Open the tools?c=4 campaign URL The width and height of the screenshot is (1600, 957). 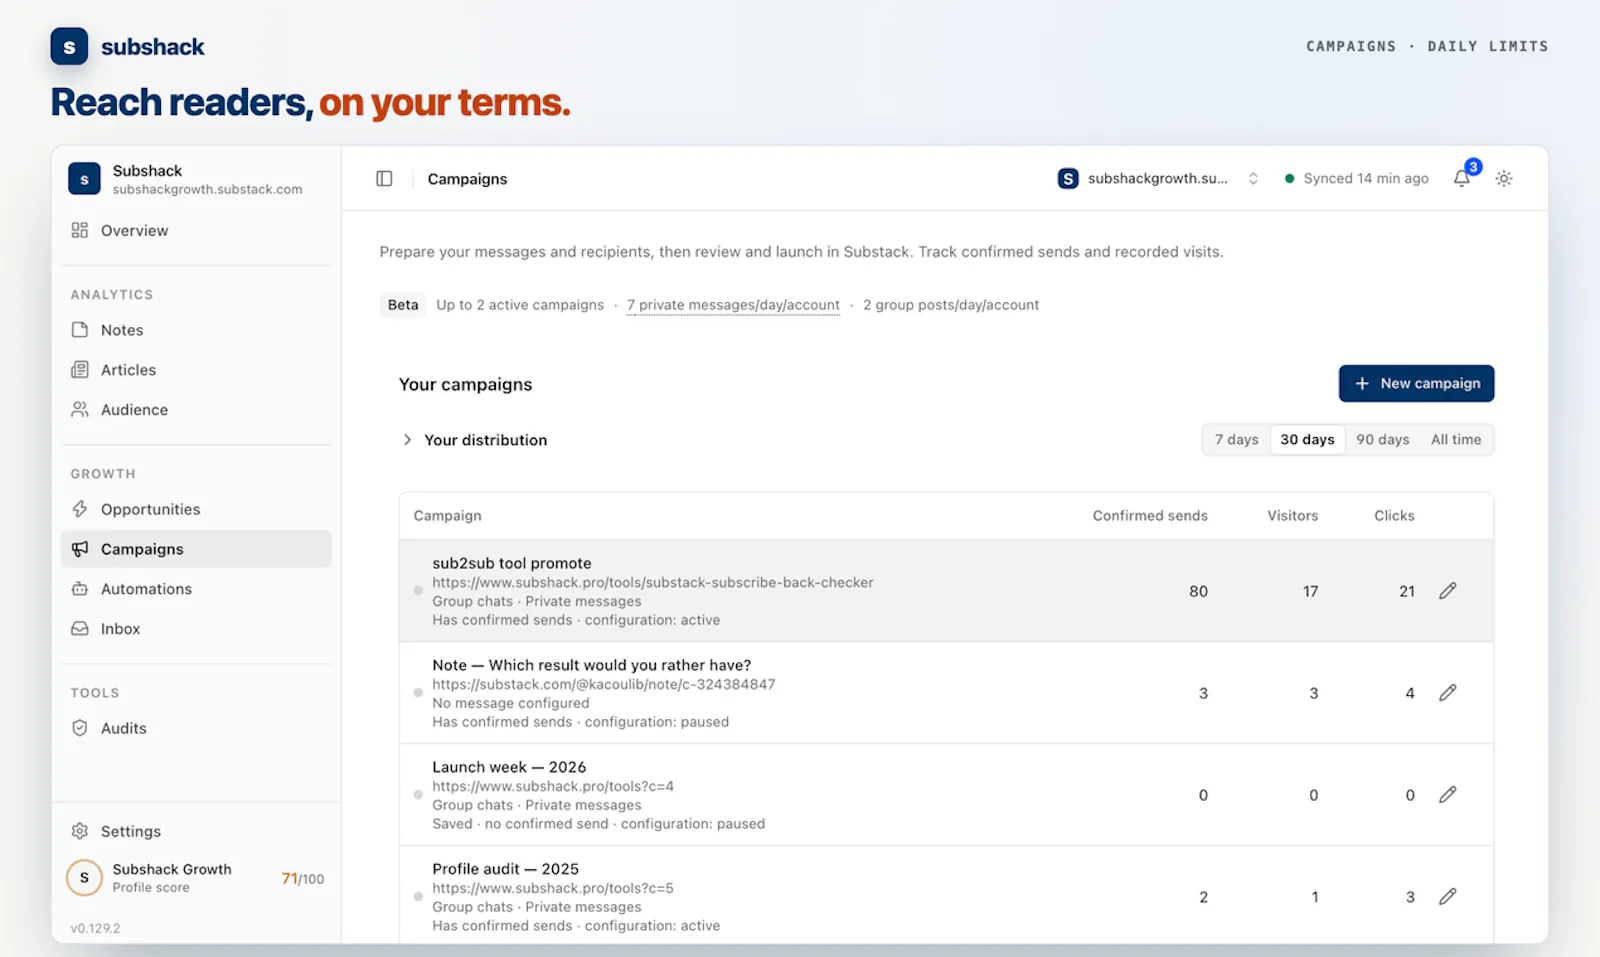coord(553,786)
